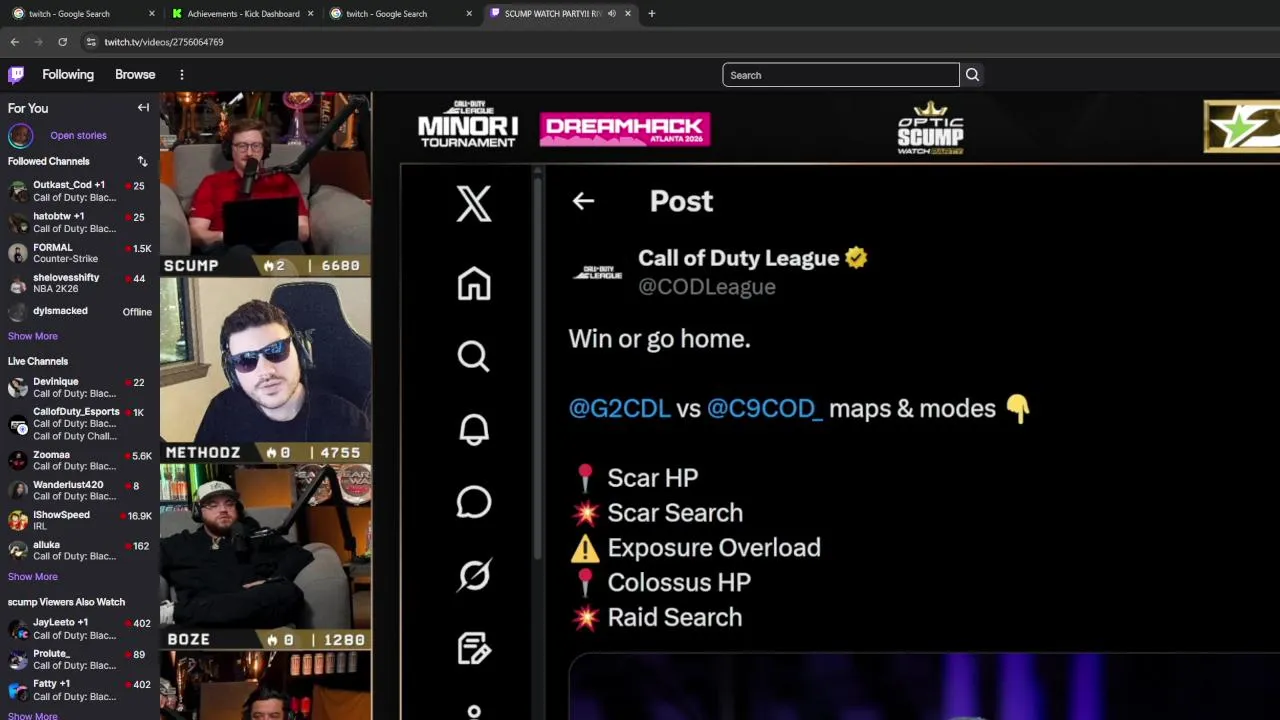The image size is (1280, 720).
Task: Click the back arrow beside Post
Action: click(583, 201)
